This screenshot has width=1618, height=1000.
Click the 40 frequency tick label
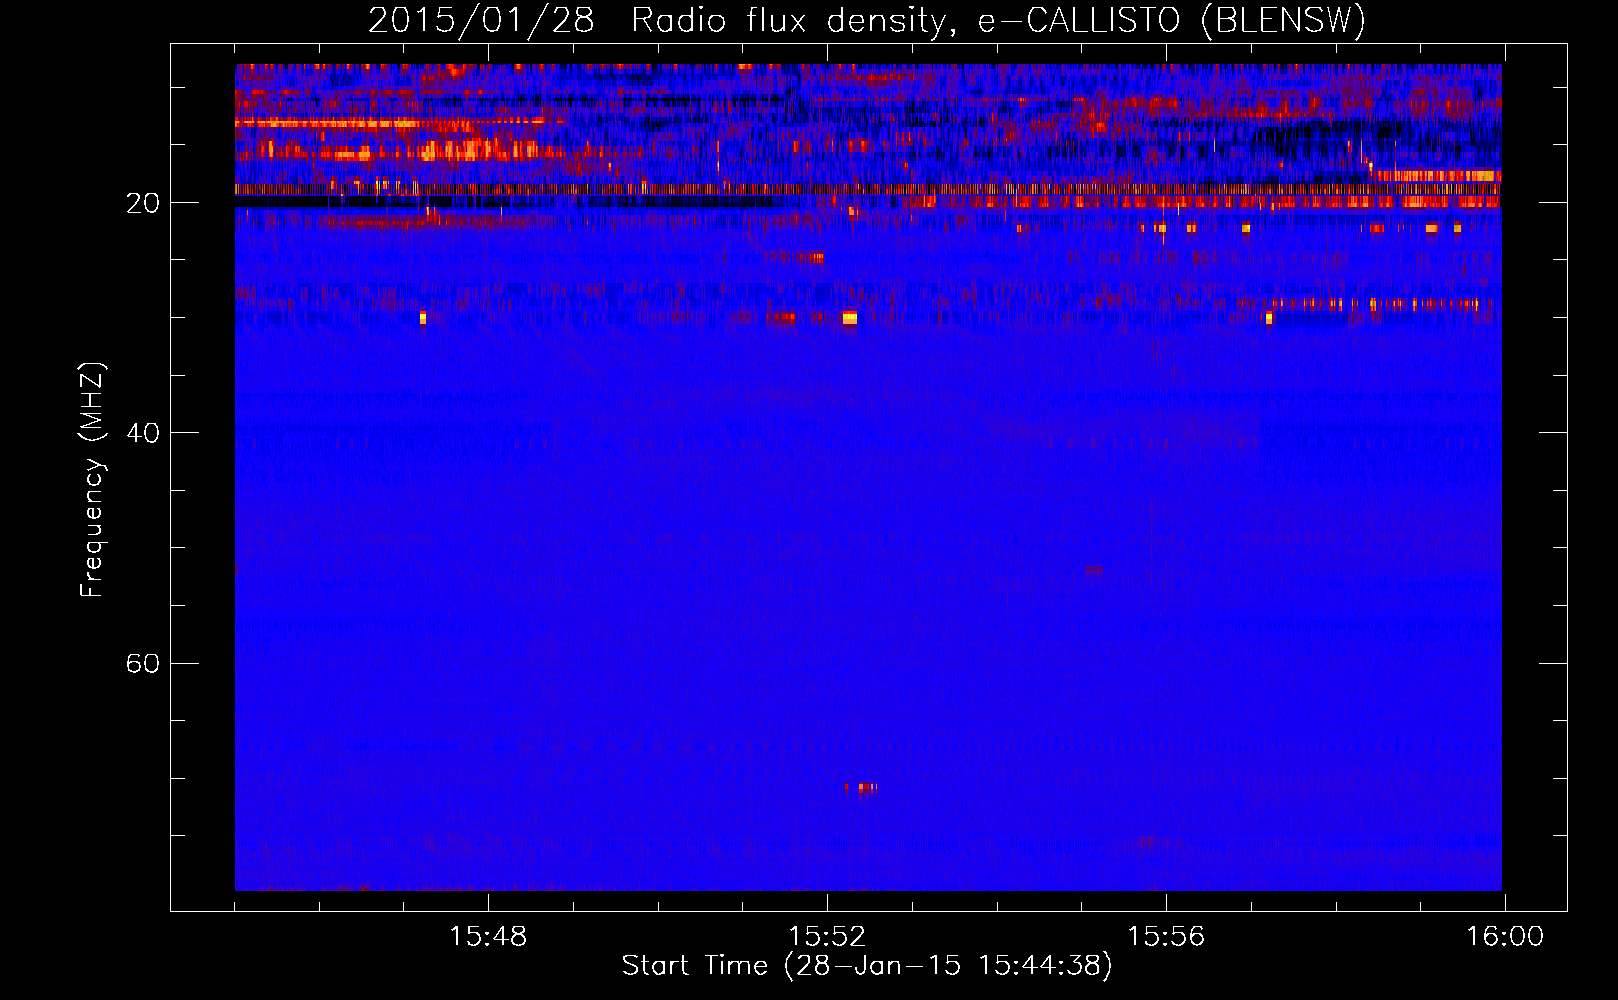pyautogui.click(x=143, y=434)
